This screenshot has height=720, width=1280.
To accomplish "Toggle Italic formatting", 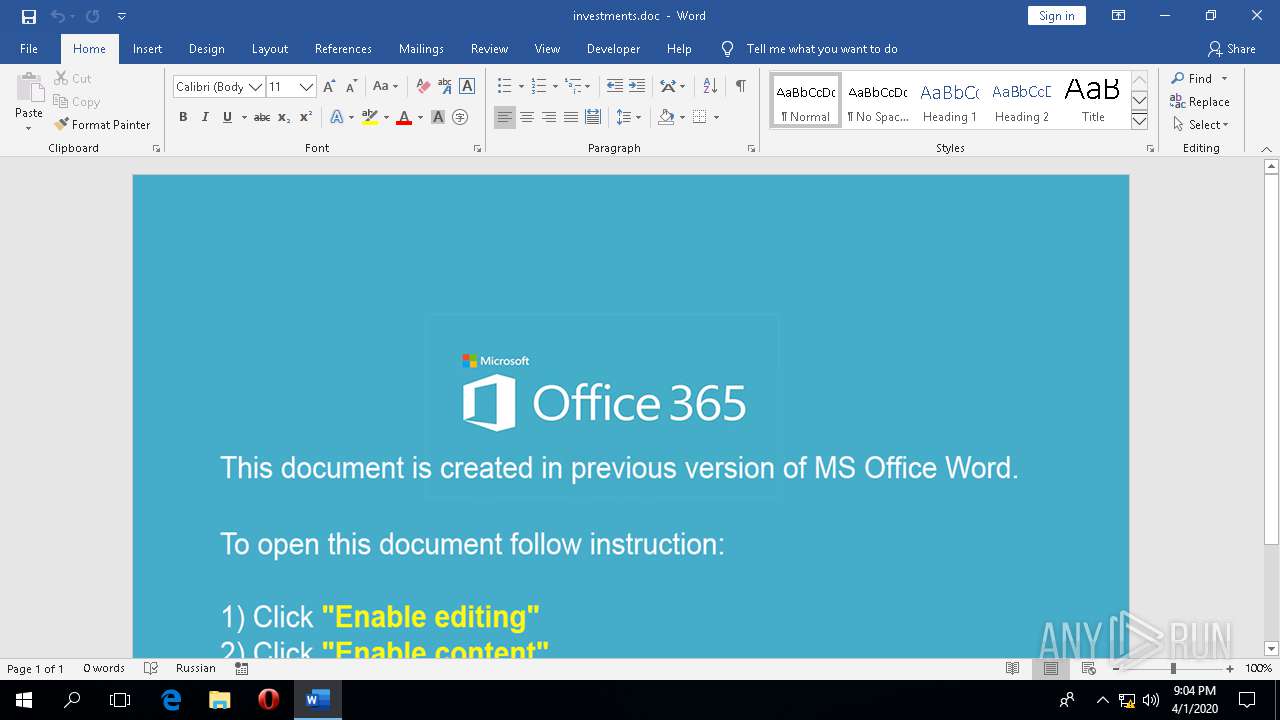I will [x=205, y=117].
